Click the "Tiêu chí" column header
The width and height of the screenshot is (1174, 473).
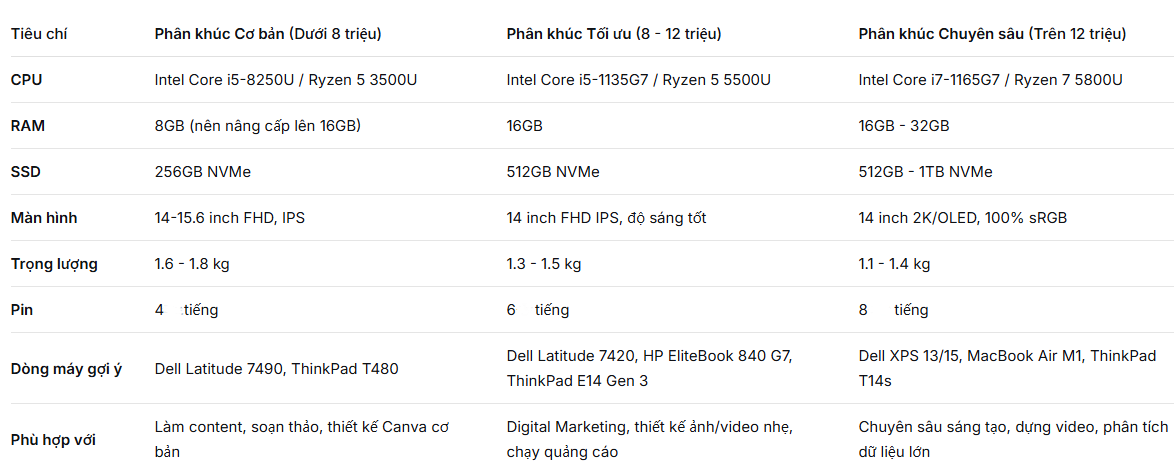tap(39, 34)
